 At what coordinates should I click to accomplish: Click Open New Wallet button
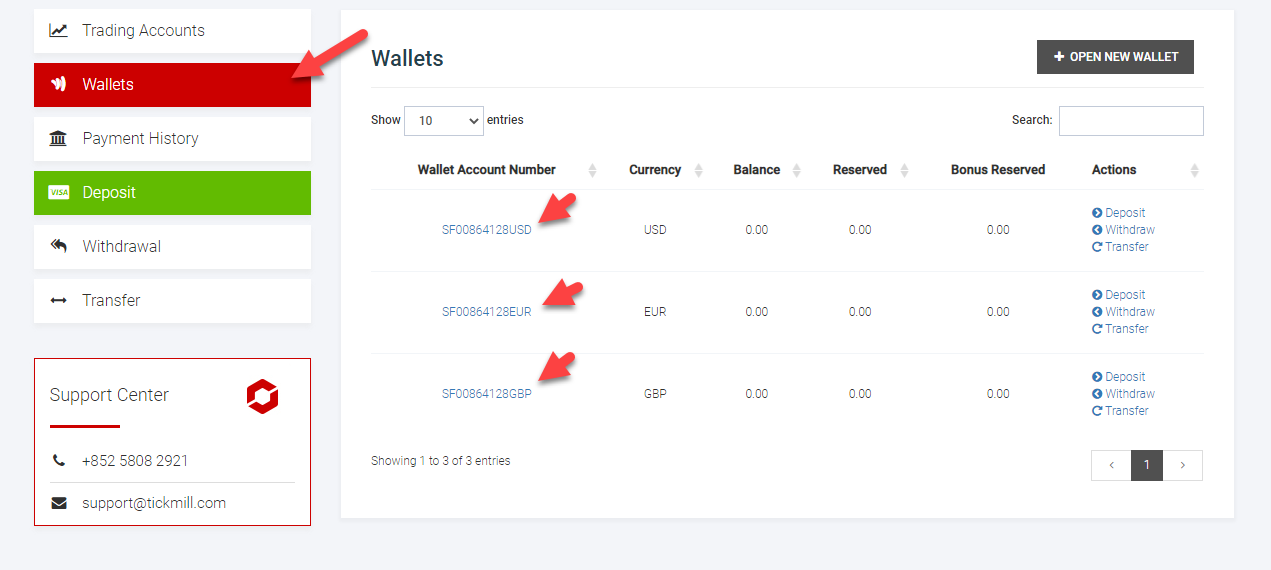click(x=1115, y=57)
